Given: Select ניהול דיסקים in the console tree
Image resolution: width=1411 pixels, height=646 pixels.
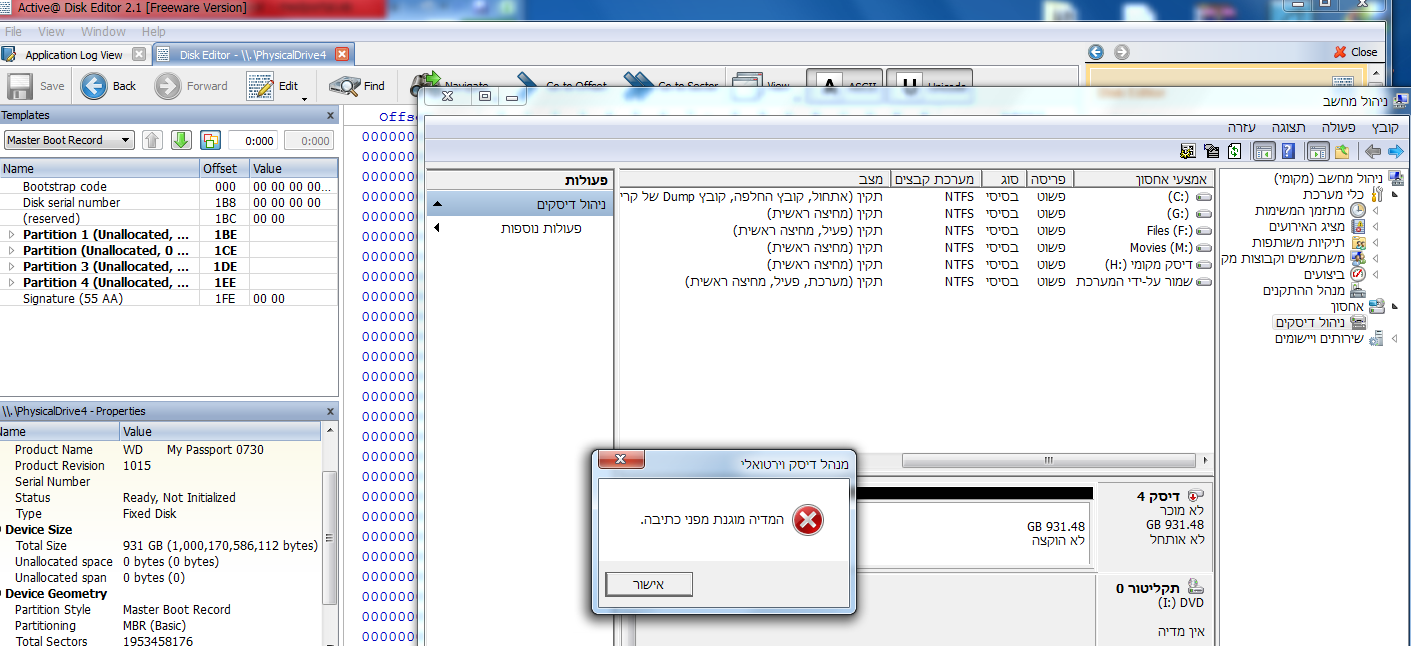Looking at the screenshot, I should (1309, 322).
